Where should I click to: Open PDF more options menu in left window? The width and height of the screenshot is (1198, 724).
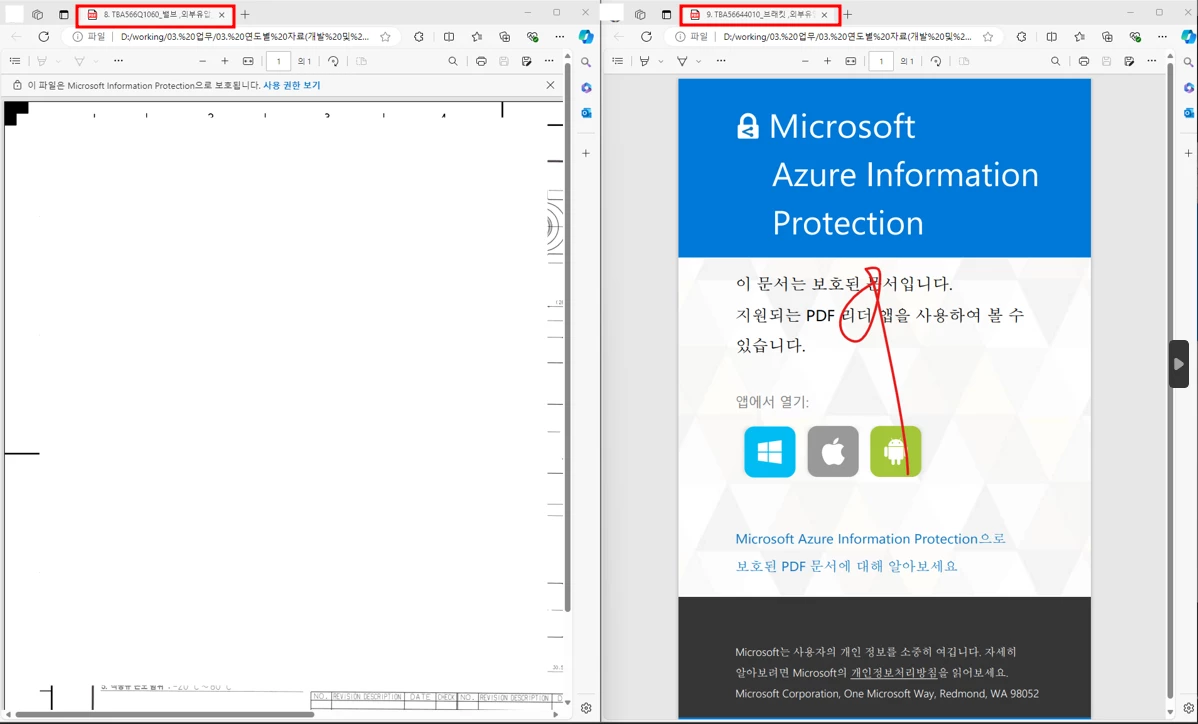coord(549,61)
